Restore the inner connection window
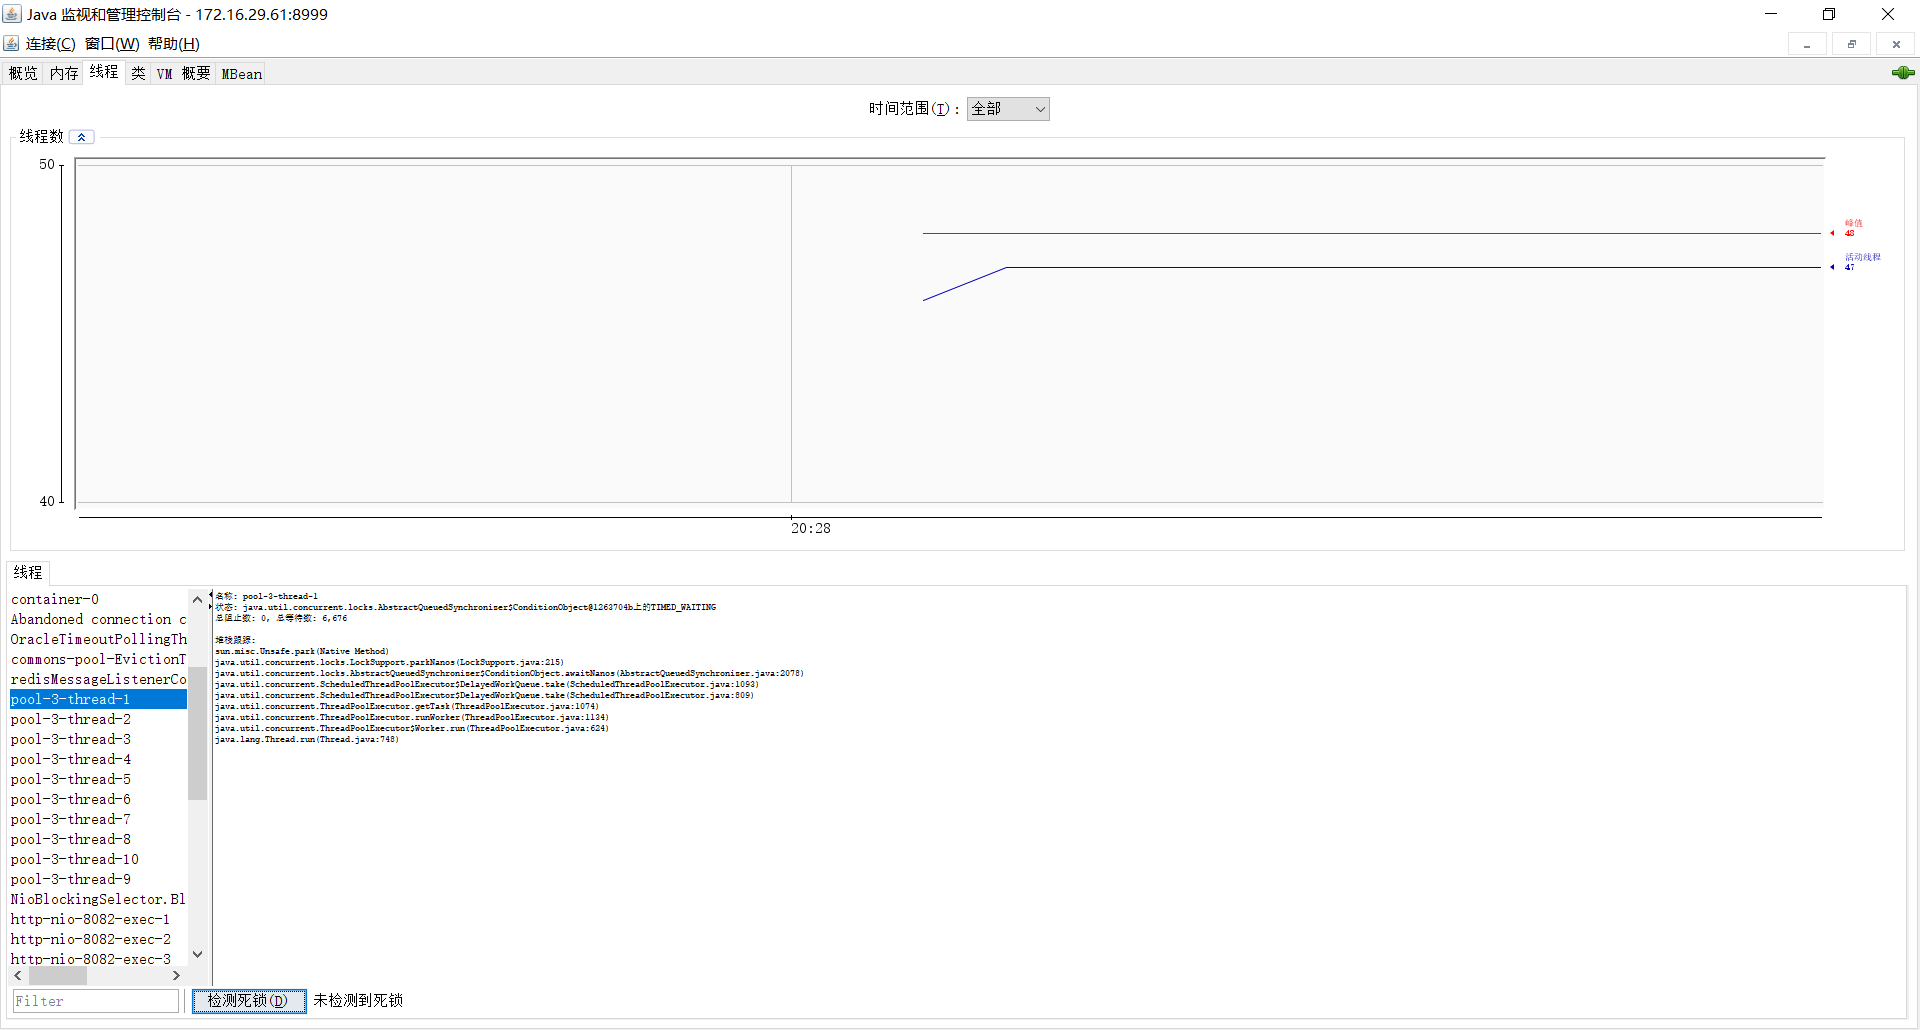The image size is (1920, 1030). 1852,44
